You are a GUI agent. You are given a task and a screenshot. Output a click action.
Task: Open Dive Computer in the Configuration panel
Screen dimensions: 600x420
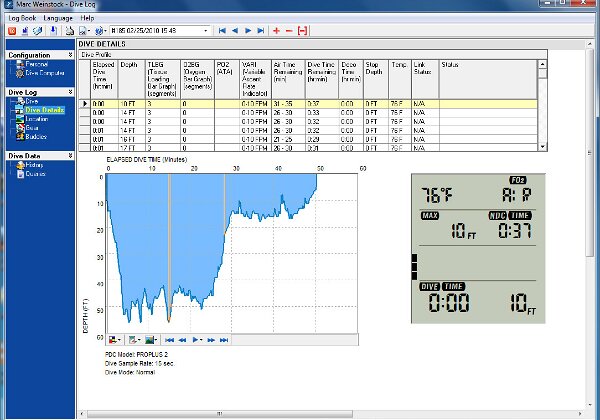click(45, 74)
